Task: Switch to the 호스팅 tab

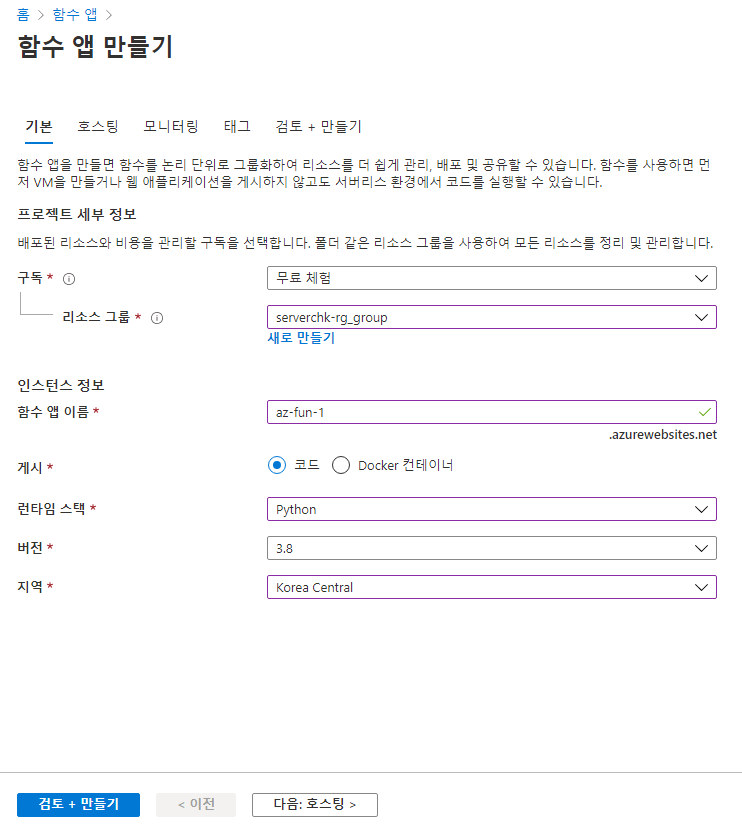Action: [98, 127]
